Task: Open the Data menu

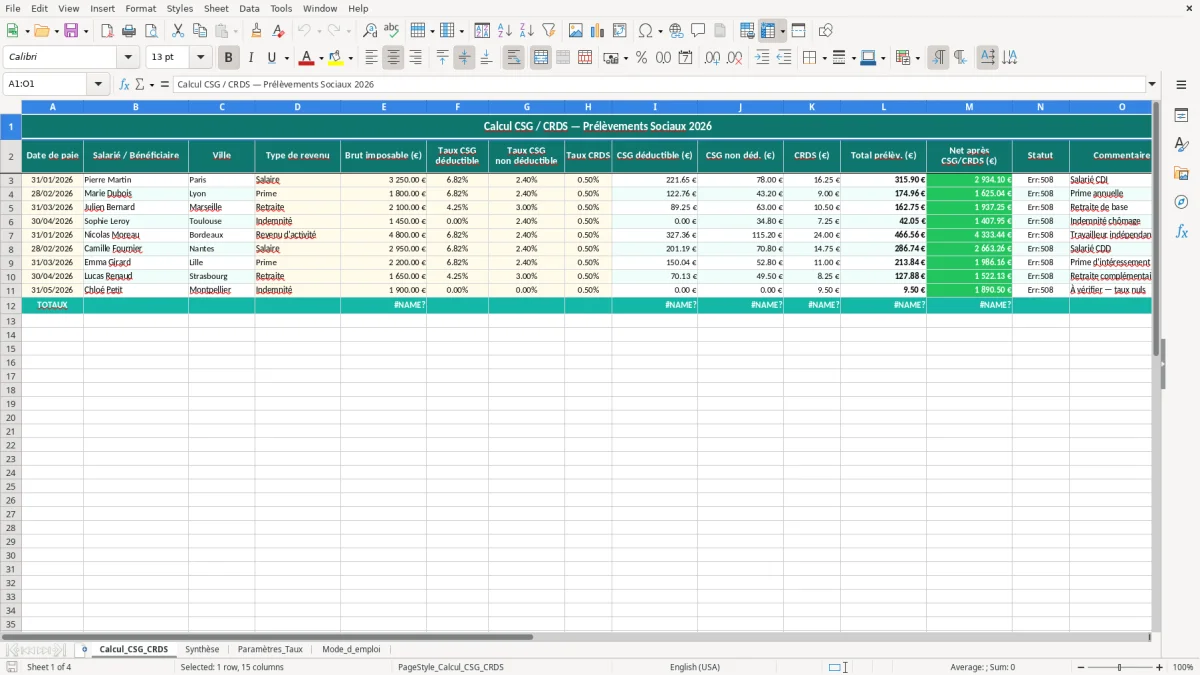Action: 249,8
